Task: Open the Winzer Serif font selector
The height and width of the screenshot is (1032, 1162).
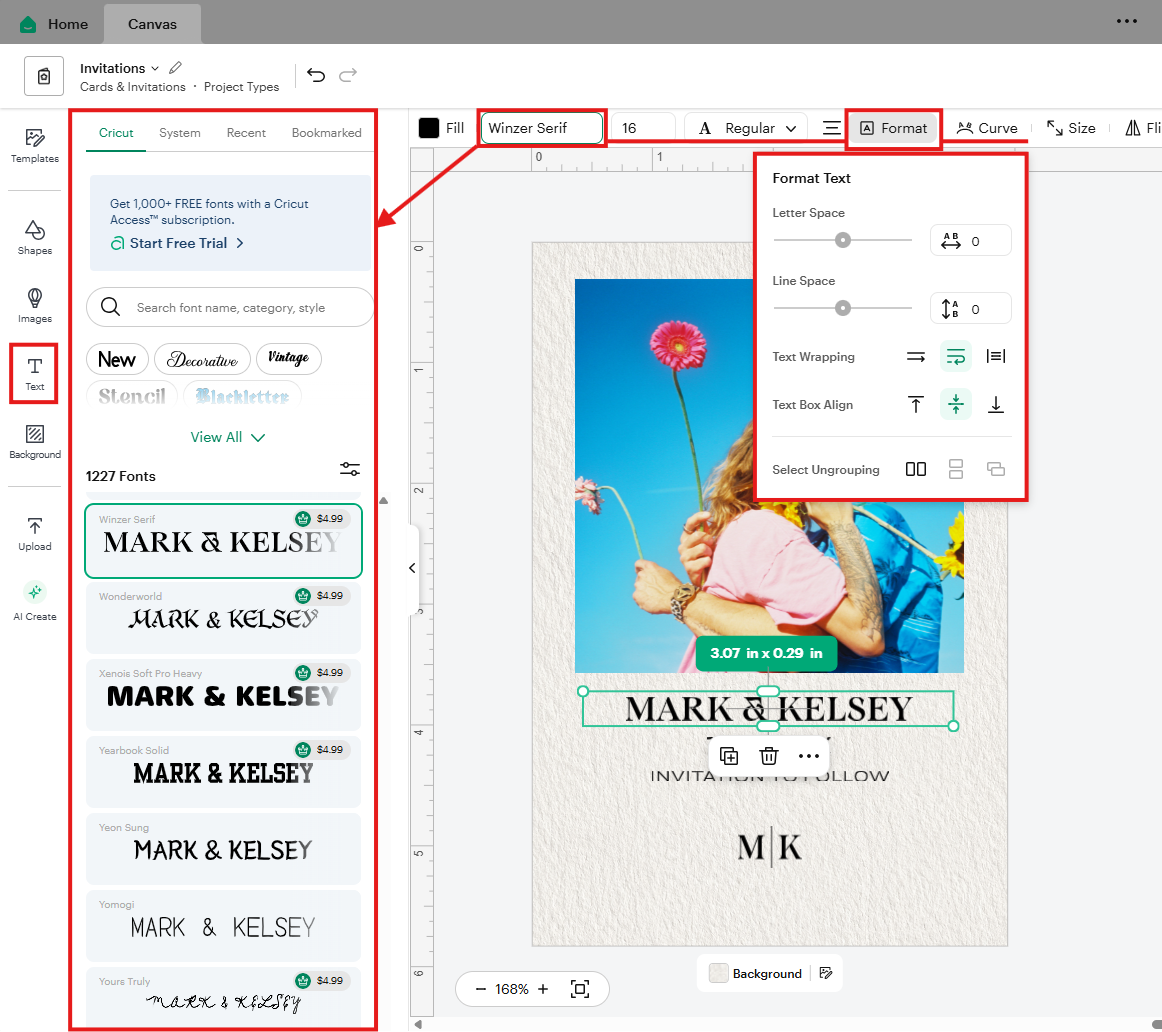Action: [x=542, y=128]
